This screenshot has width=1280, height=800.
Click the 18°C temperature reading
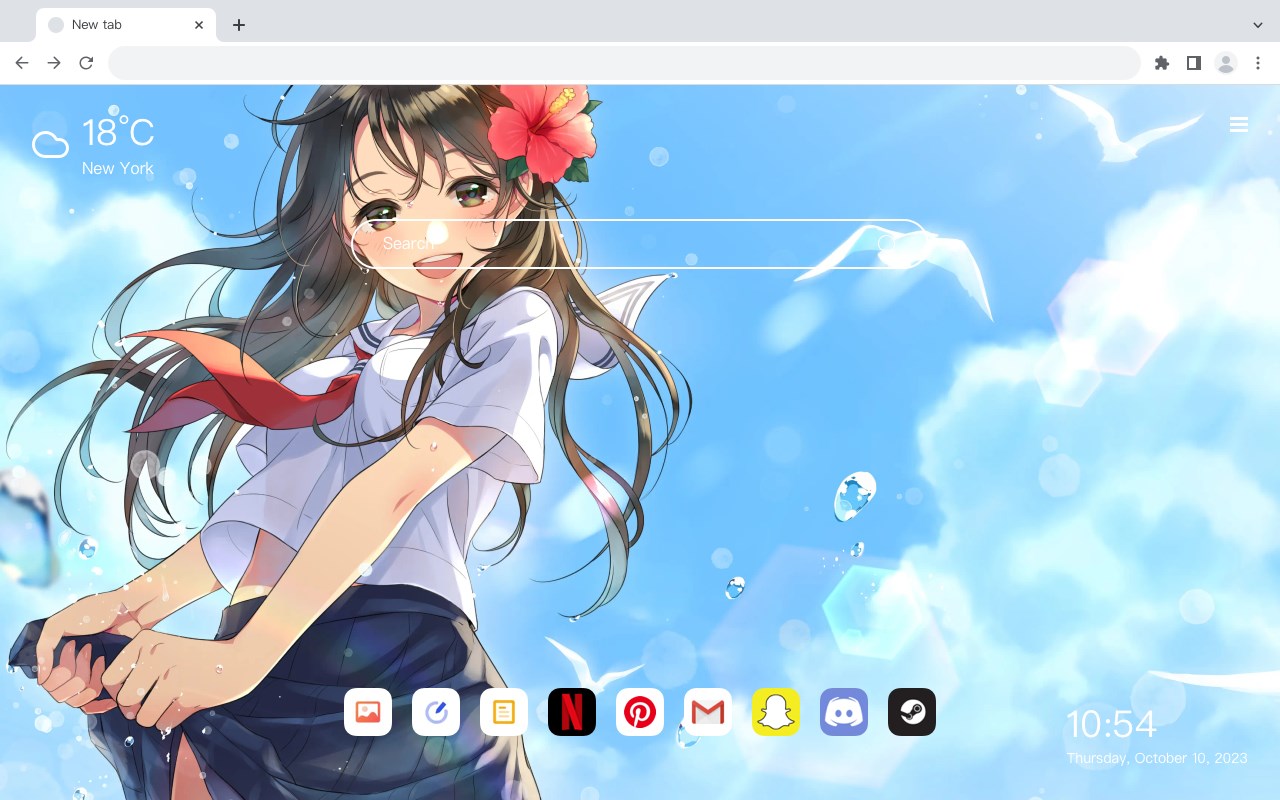118,133
